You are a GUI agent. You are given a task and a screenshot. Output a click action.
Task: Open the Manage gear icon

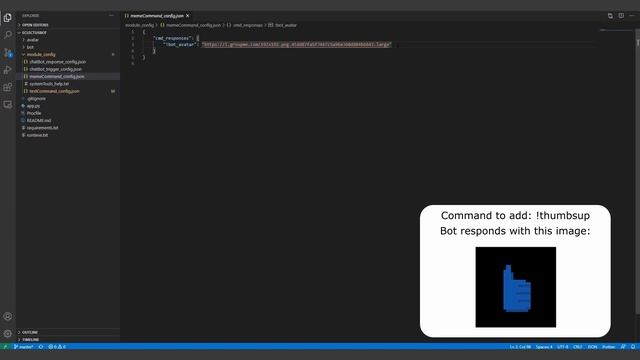[x=7, y=333]
